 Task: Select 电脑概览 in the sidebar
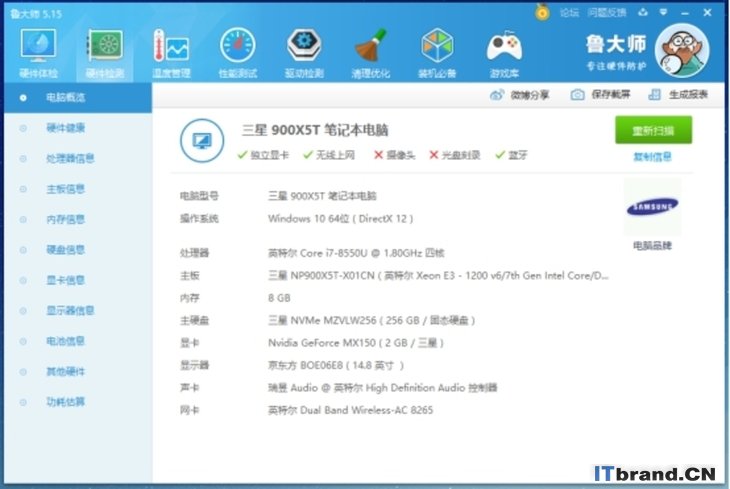pyautogui.click(x=78, y=98)
